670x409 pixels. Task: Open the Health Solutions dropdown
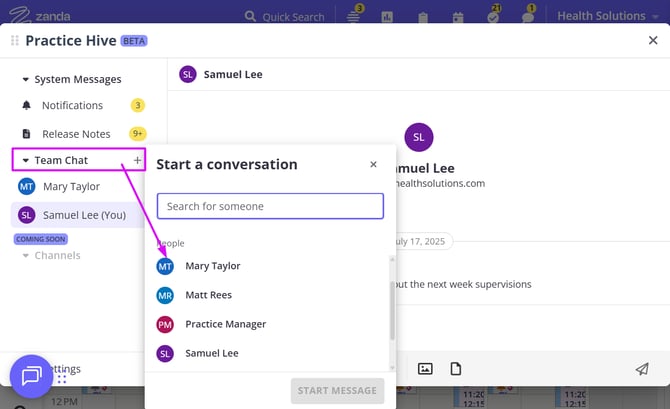point(607,16)
